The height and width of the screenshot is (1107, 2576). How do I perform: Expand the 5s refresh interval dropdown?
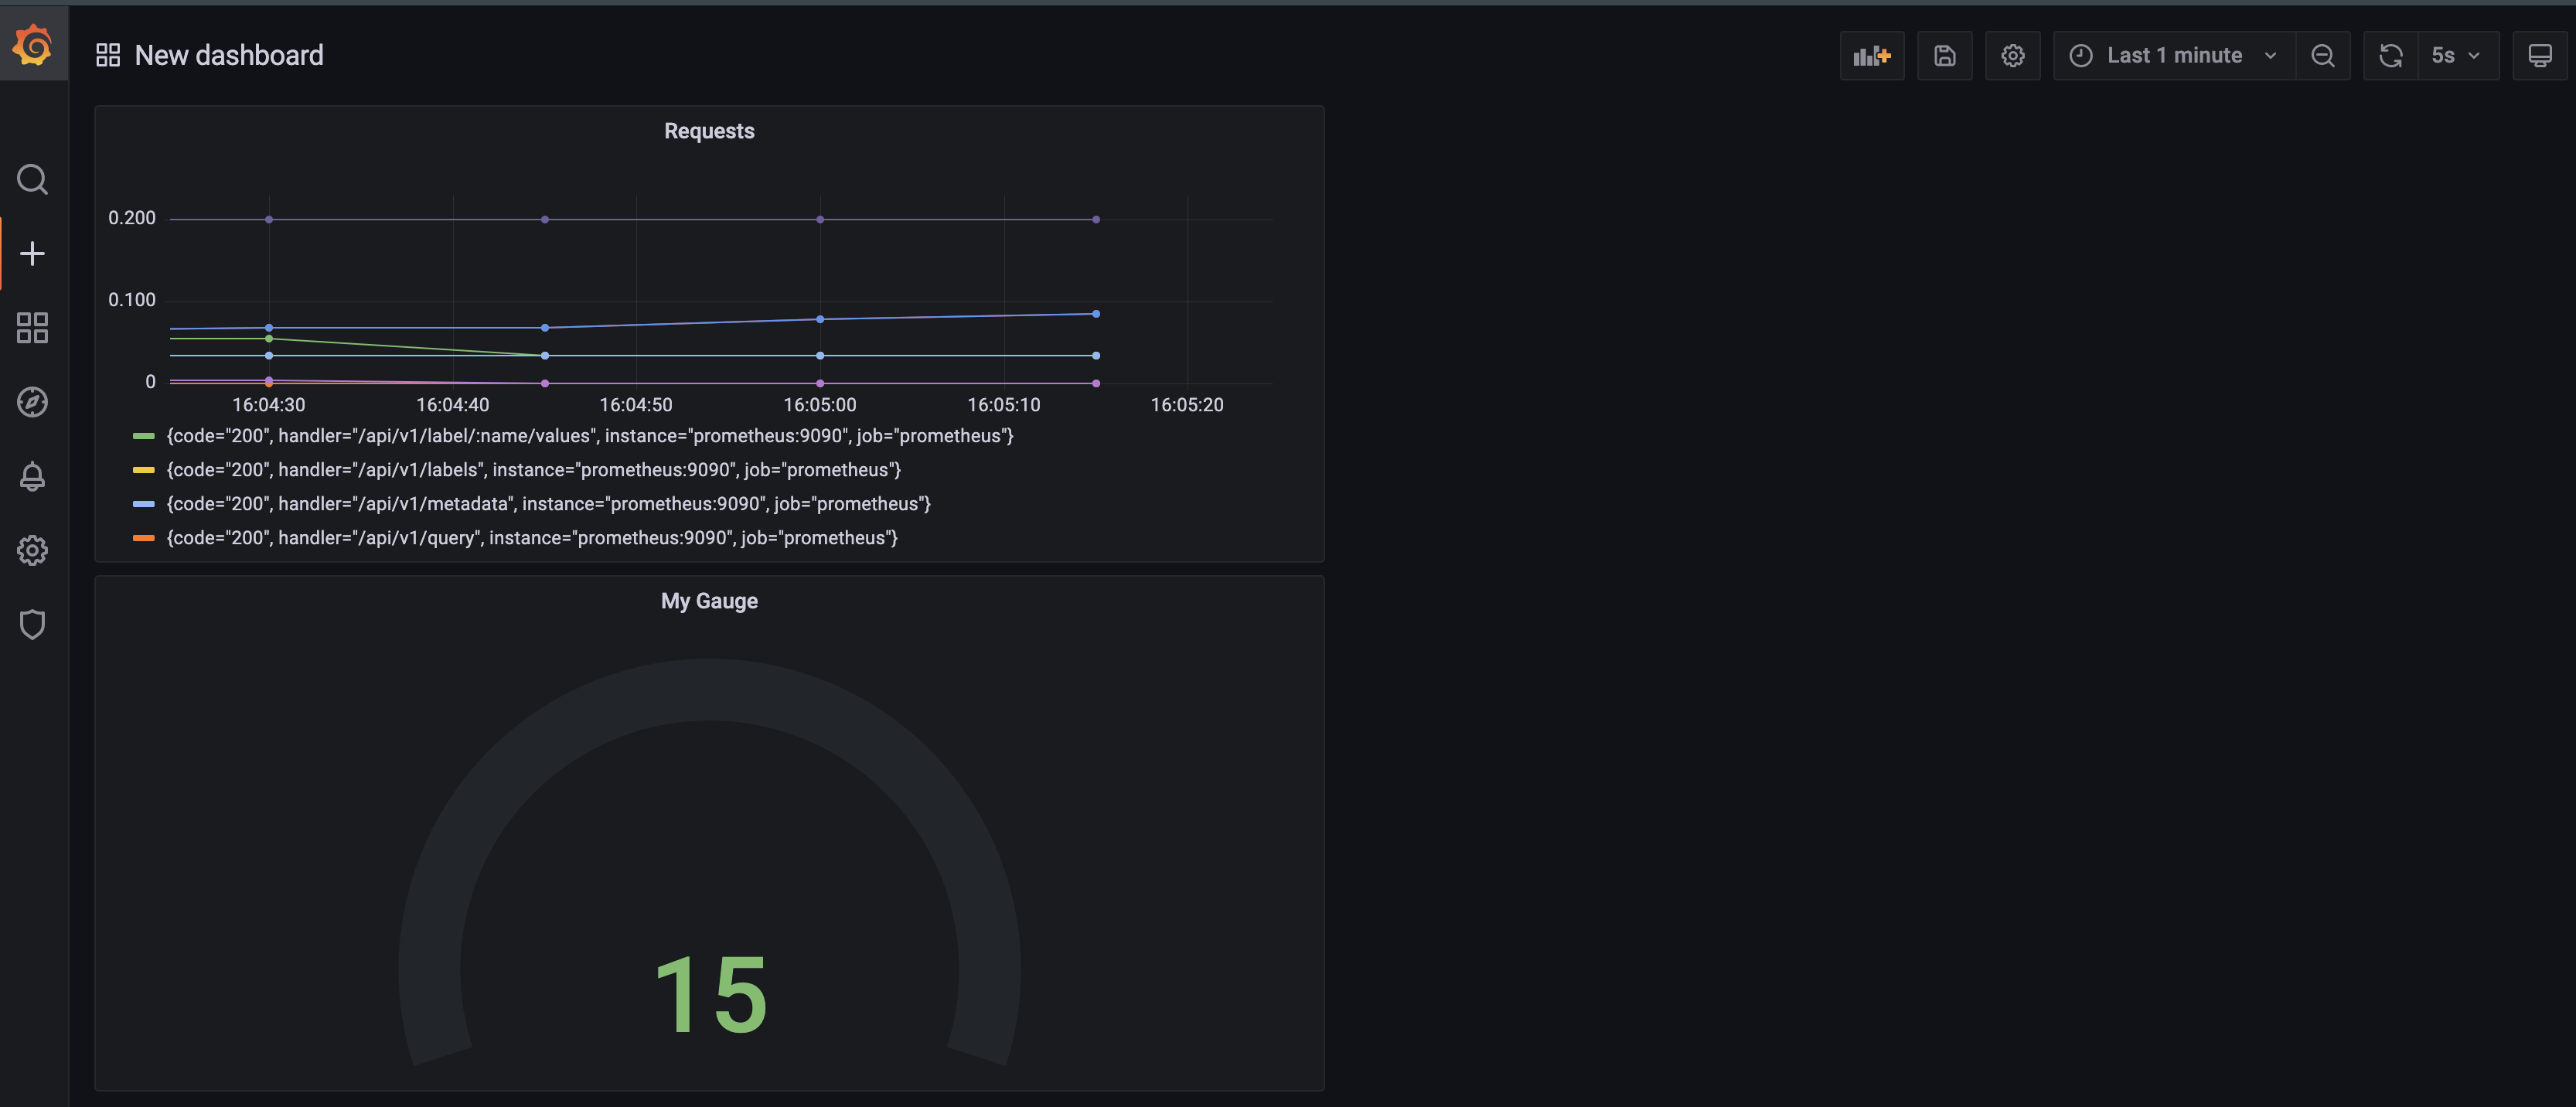2457,56
